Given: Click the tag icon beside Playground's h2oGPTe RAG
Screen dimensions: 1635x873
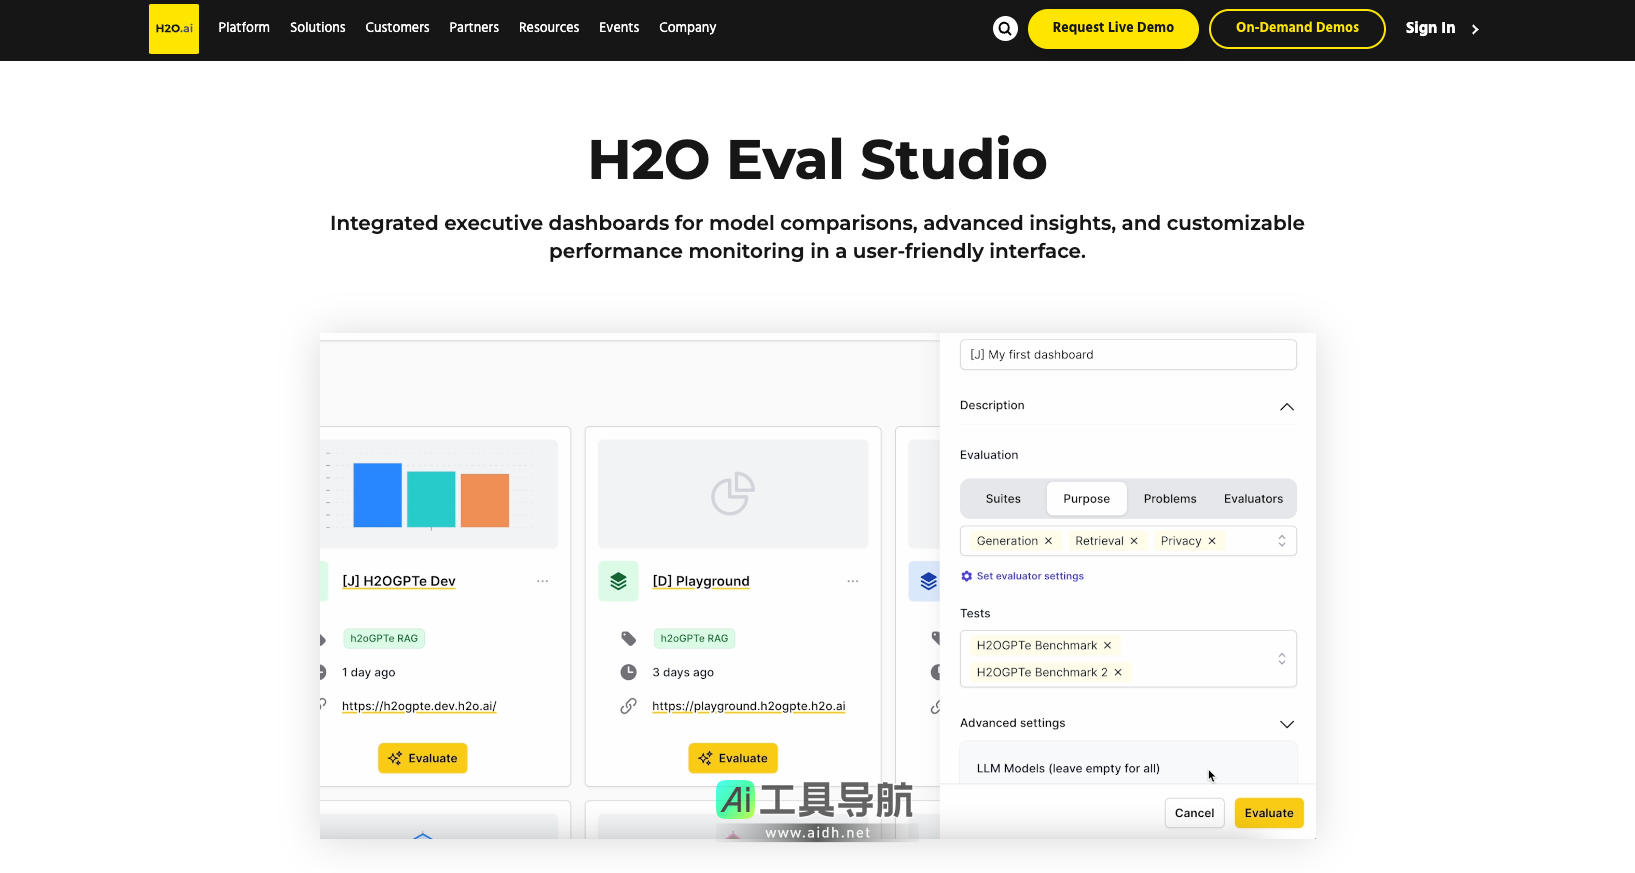Looking at the screenshot, I should [x=628, y=638].
